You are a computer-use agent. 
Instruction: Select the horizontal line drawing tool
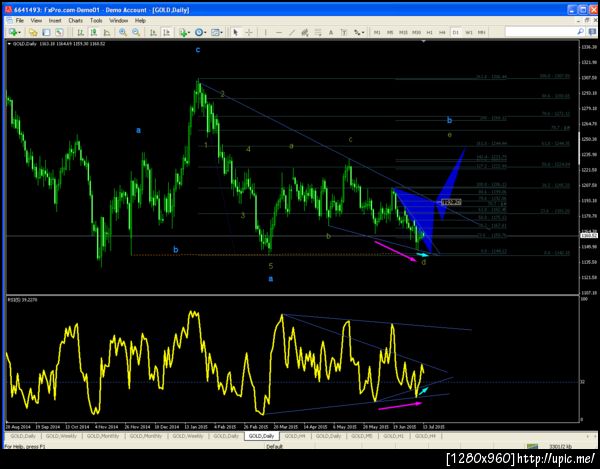pos(279,33)
